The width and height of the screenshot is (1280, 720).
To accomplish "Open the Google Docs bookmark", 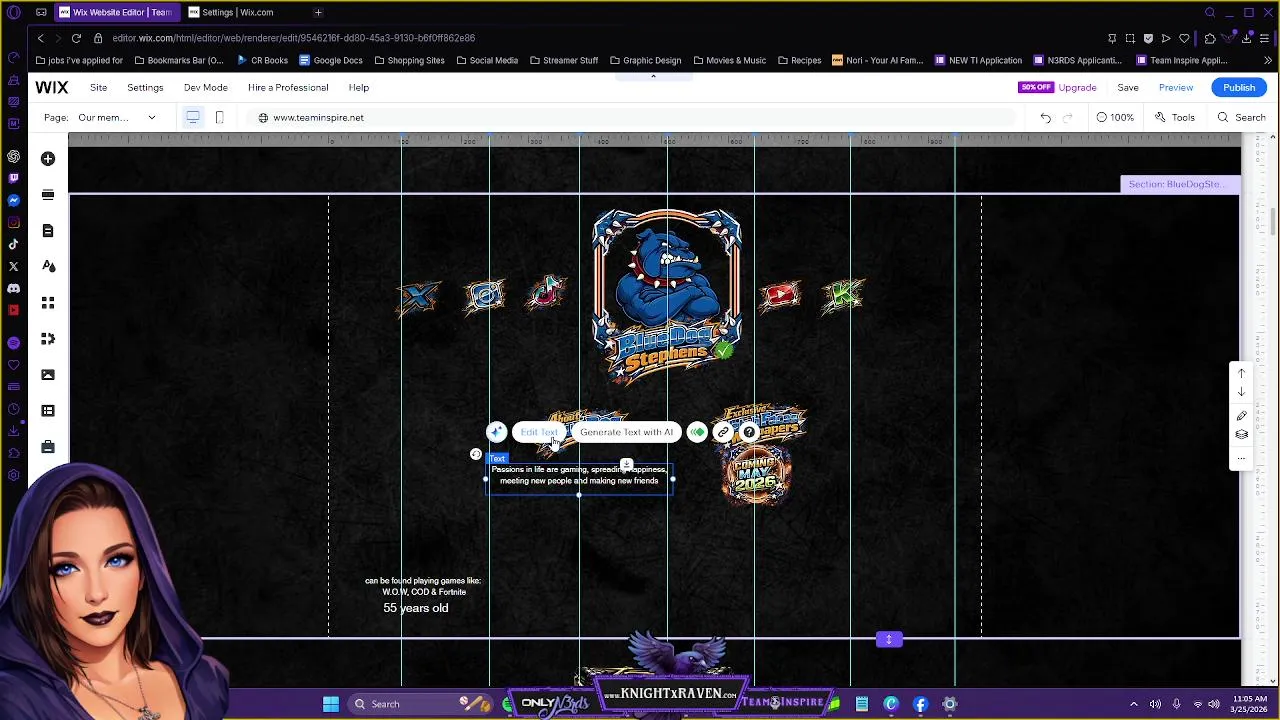I will click(330, 60).
